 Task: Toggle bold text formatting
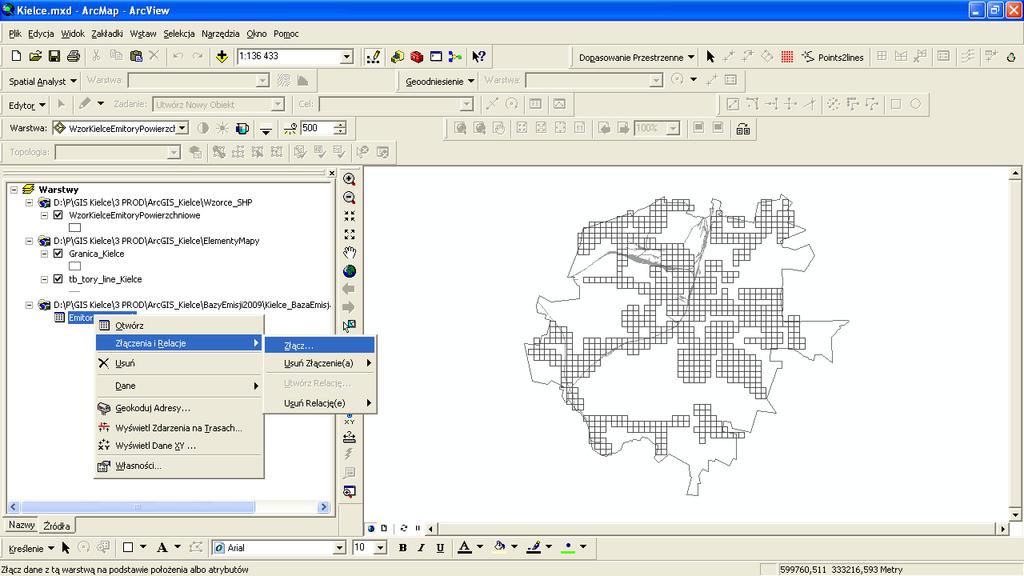402,548
